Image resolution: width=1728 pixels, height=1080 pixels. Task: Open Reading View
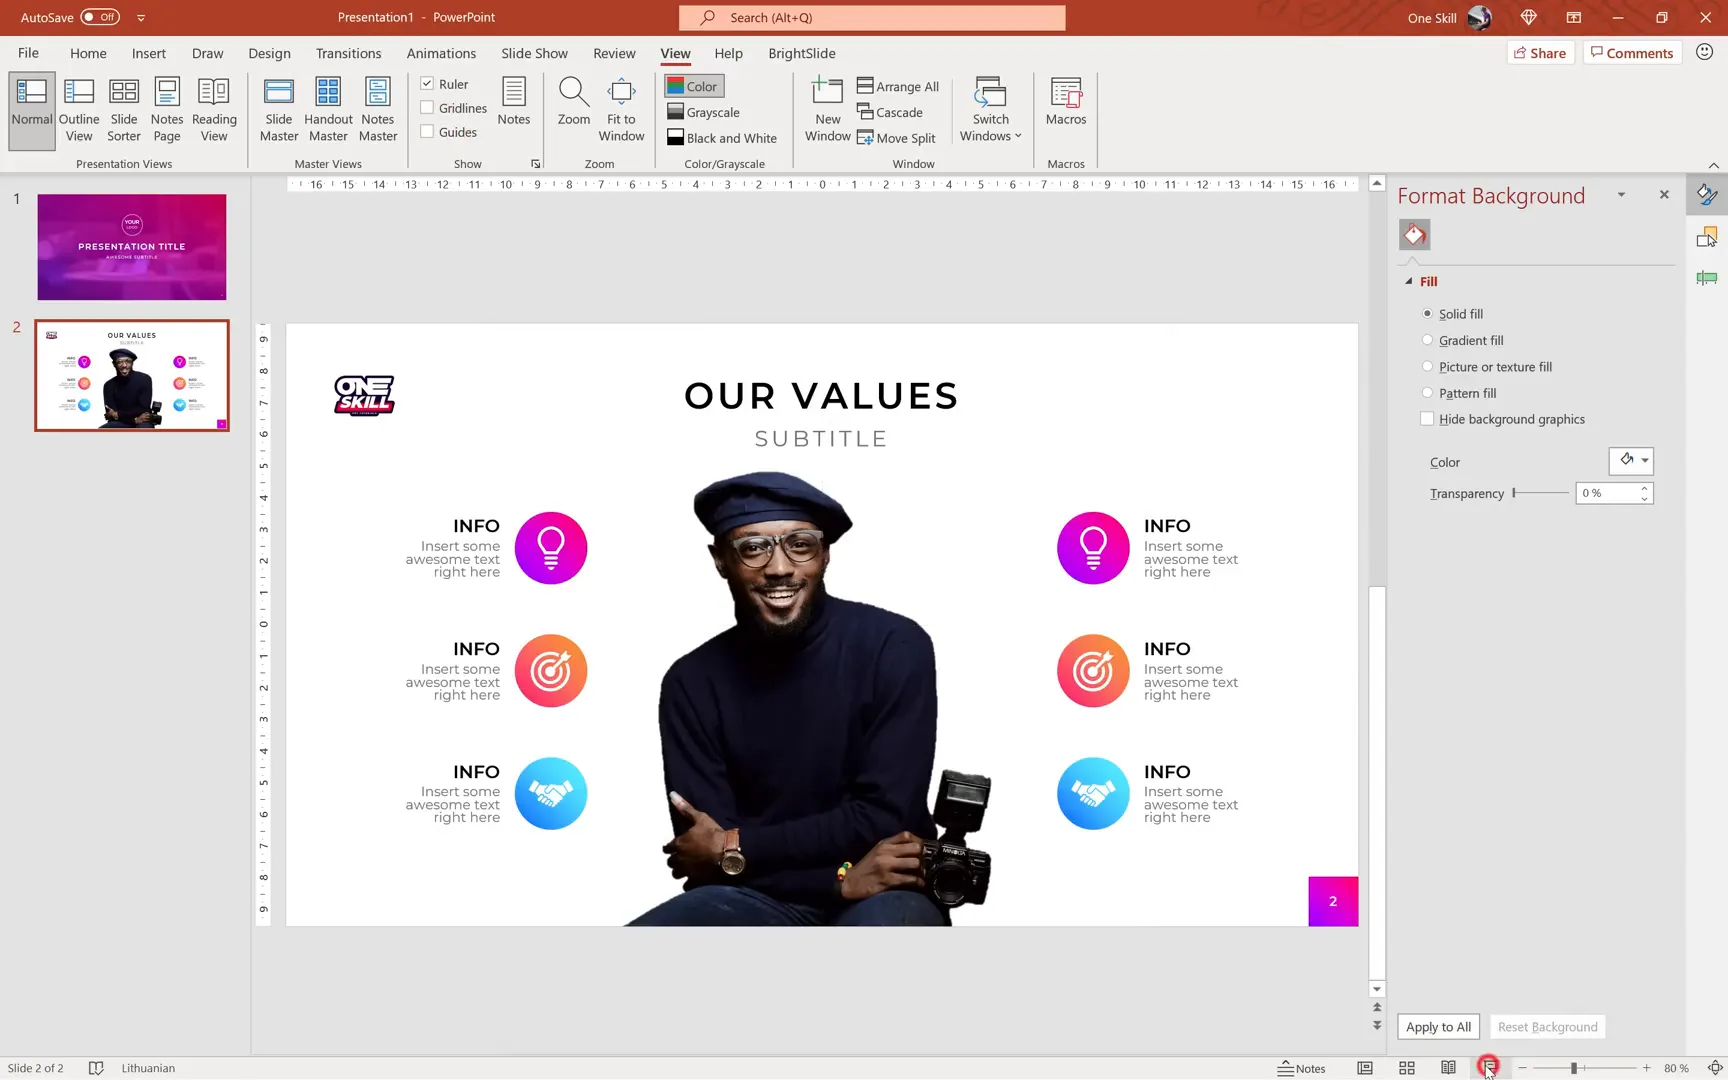point(214,110)
